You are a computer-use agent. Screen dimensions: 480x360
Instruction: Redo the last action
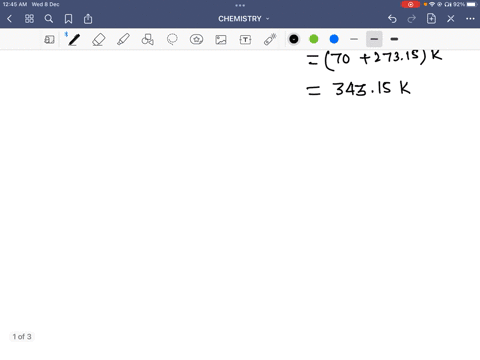point(412,19)
